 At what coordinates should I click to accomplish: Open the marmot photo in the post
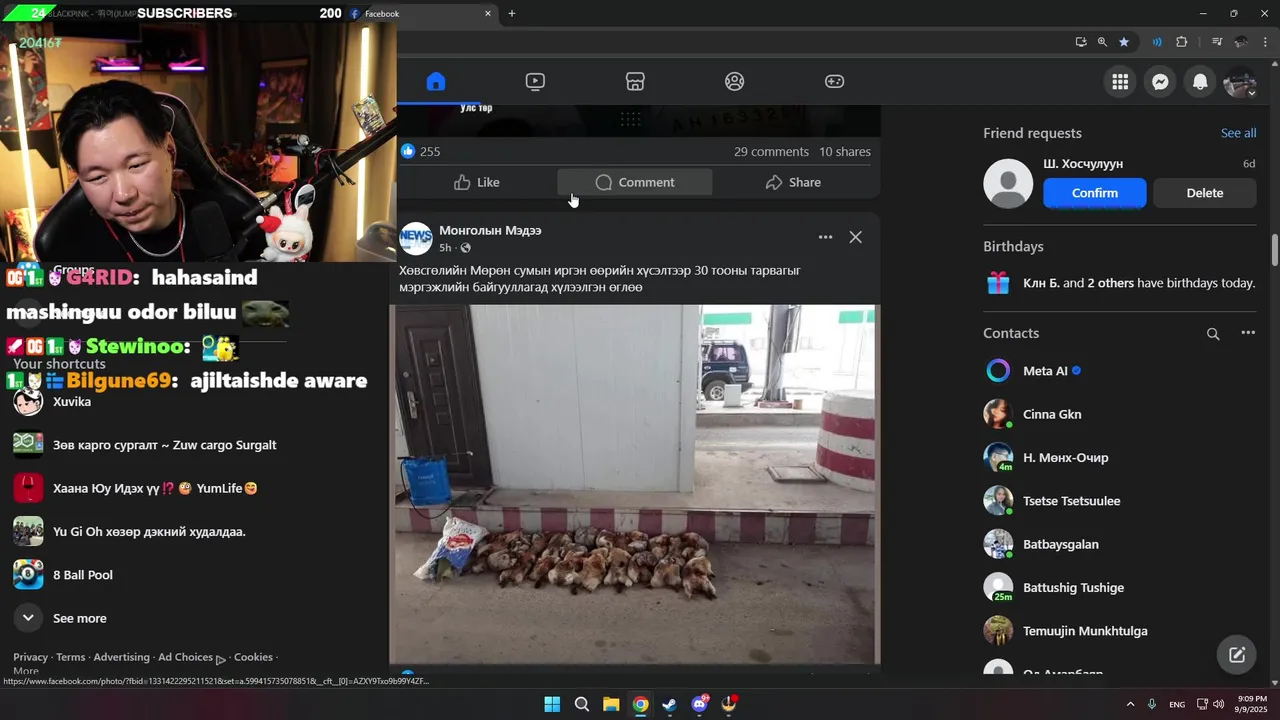634,484
